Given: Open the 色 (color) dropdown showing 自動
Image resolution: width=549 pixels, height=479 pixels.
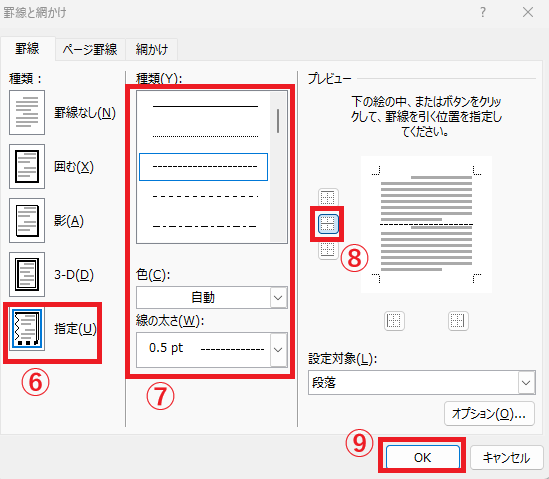Looking at the screenshot, I should (212, 298).
